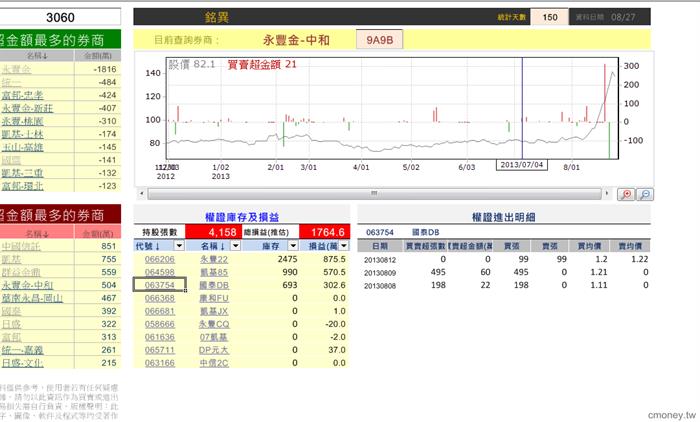Click date 20130809 in detail table
This screenshot has width=700, height=422.
click(380, 273)
